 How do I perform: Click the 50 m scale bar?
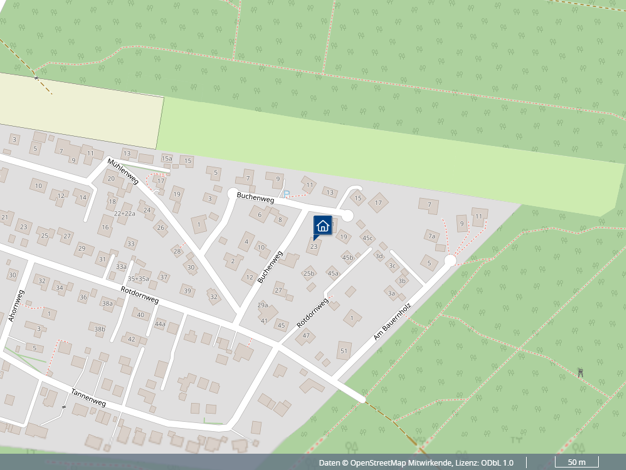pyautogui.click(x=576, y=463)
